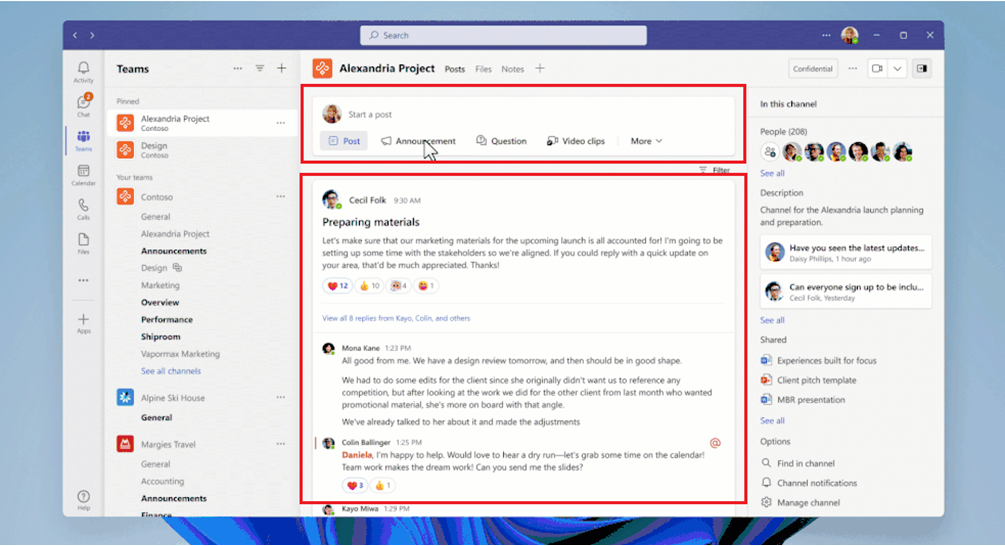Screen dimensions: 1005x546
Task: Toggle the channel info pane
Action: 922,69
